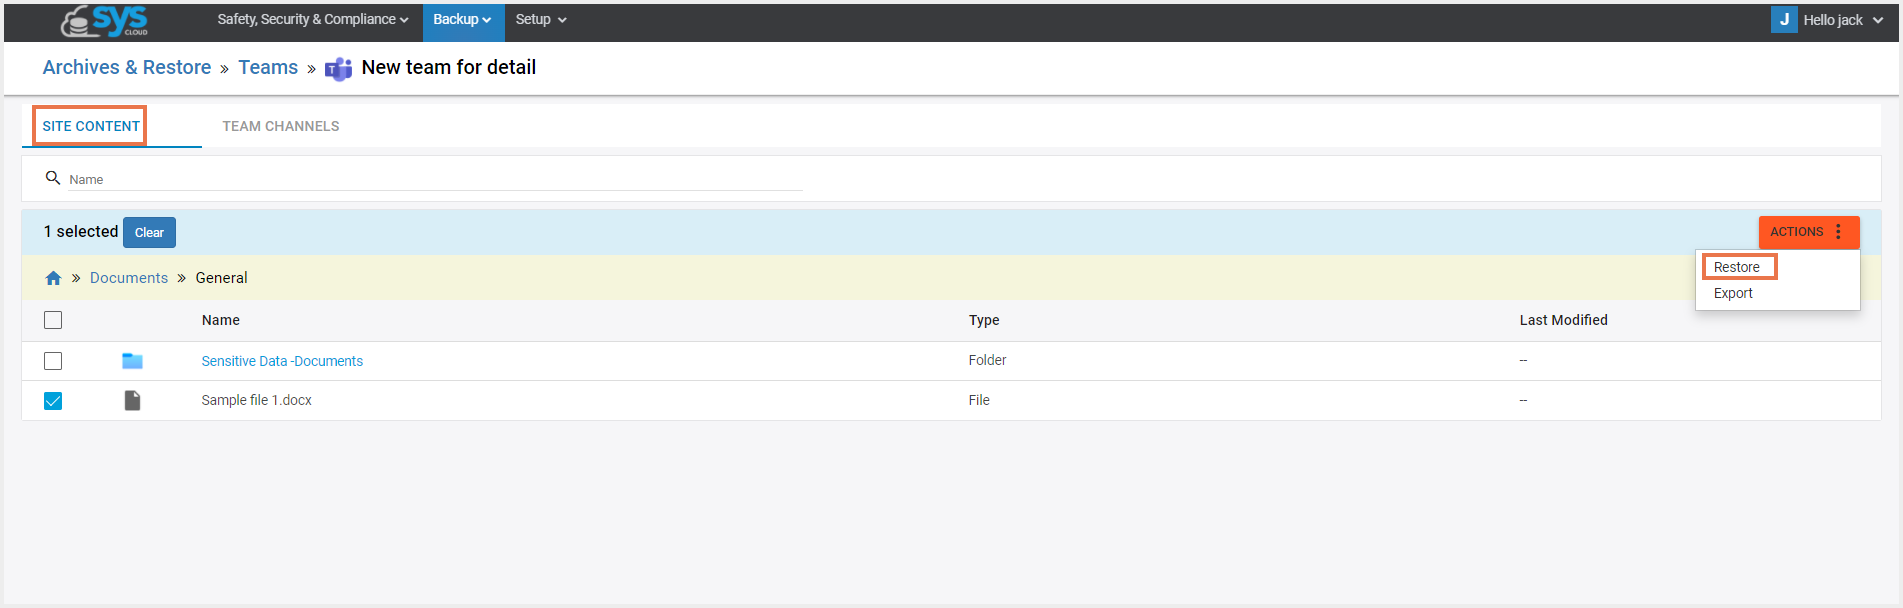The image size is (1903, 608).
Task: Click the Type column header
Action: [x=984, y=320]
